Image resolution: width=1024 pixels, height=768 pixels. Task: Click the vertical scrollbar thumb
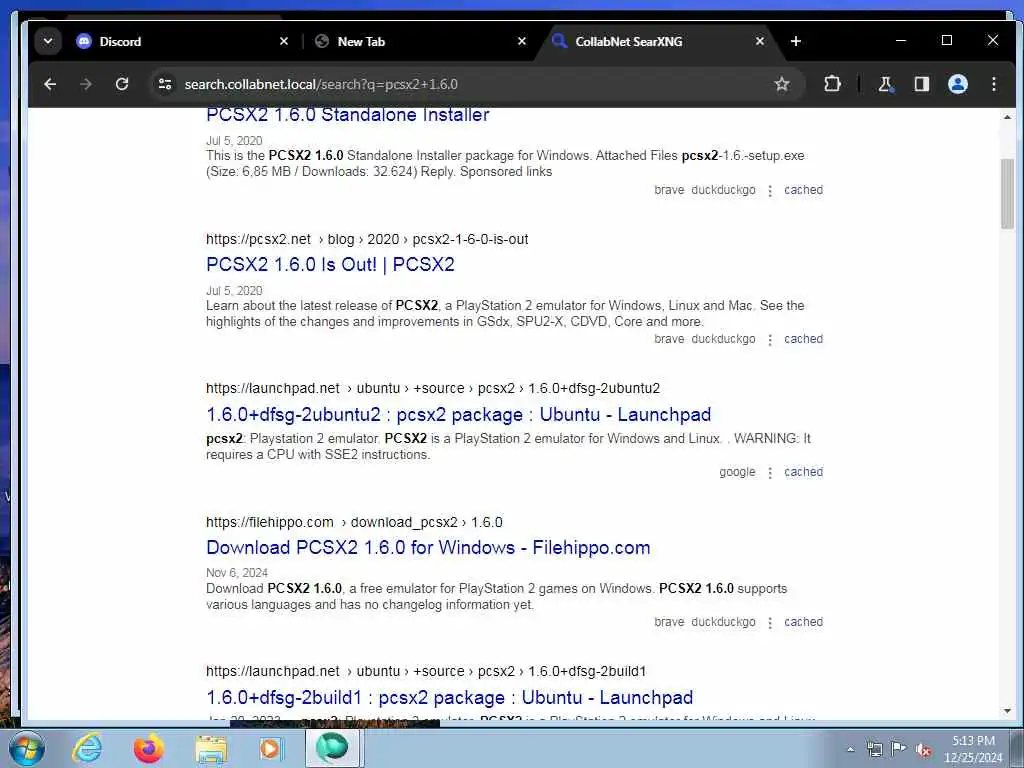click(x=1007, y=194)
